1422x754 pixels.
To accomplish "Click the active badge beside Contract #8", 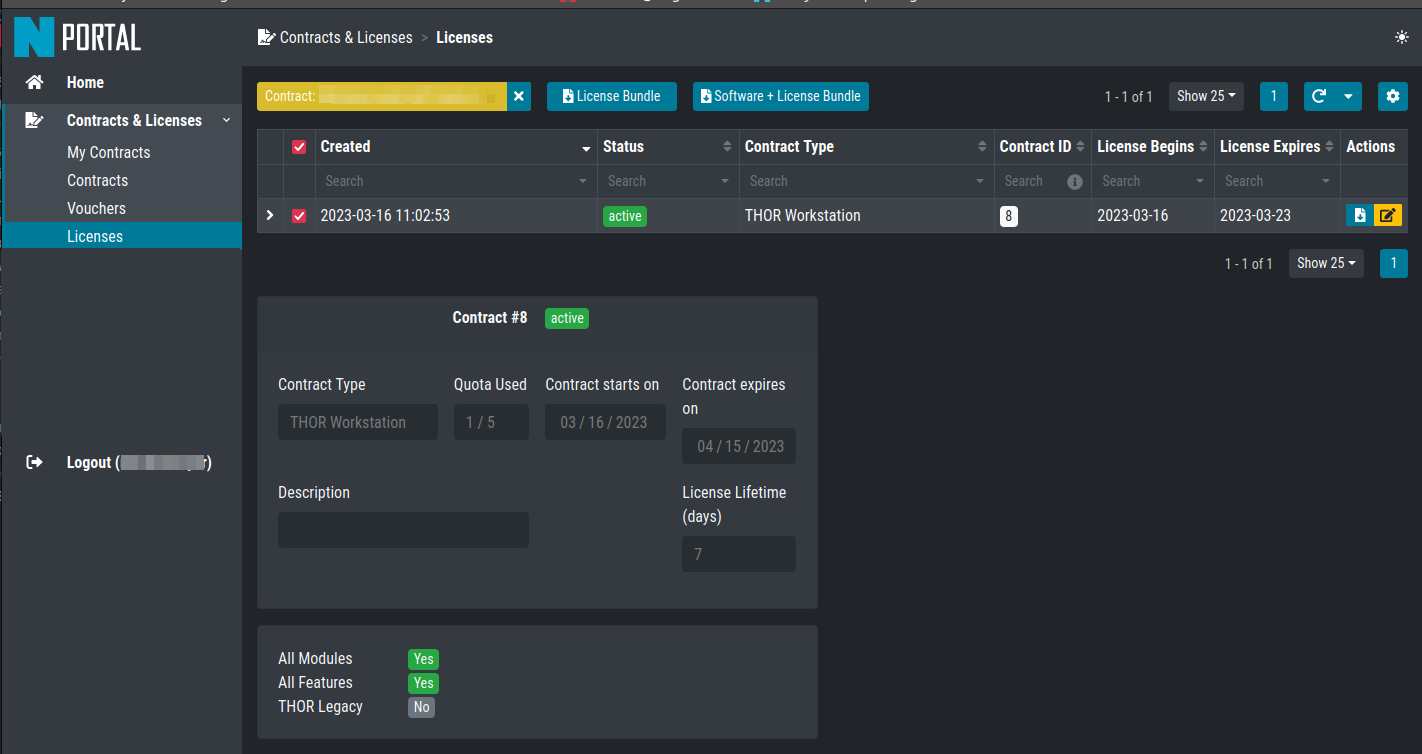I will [567, 318].
